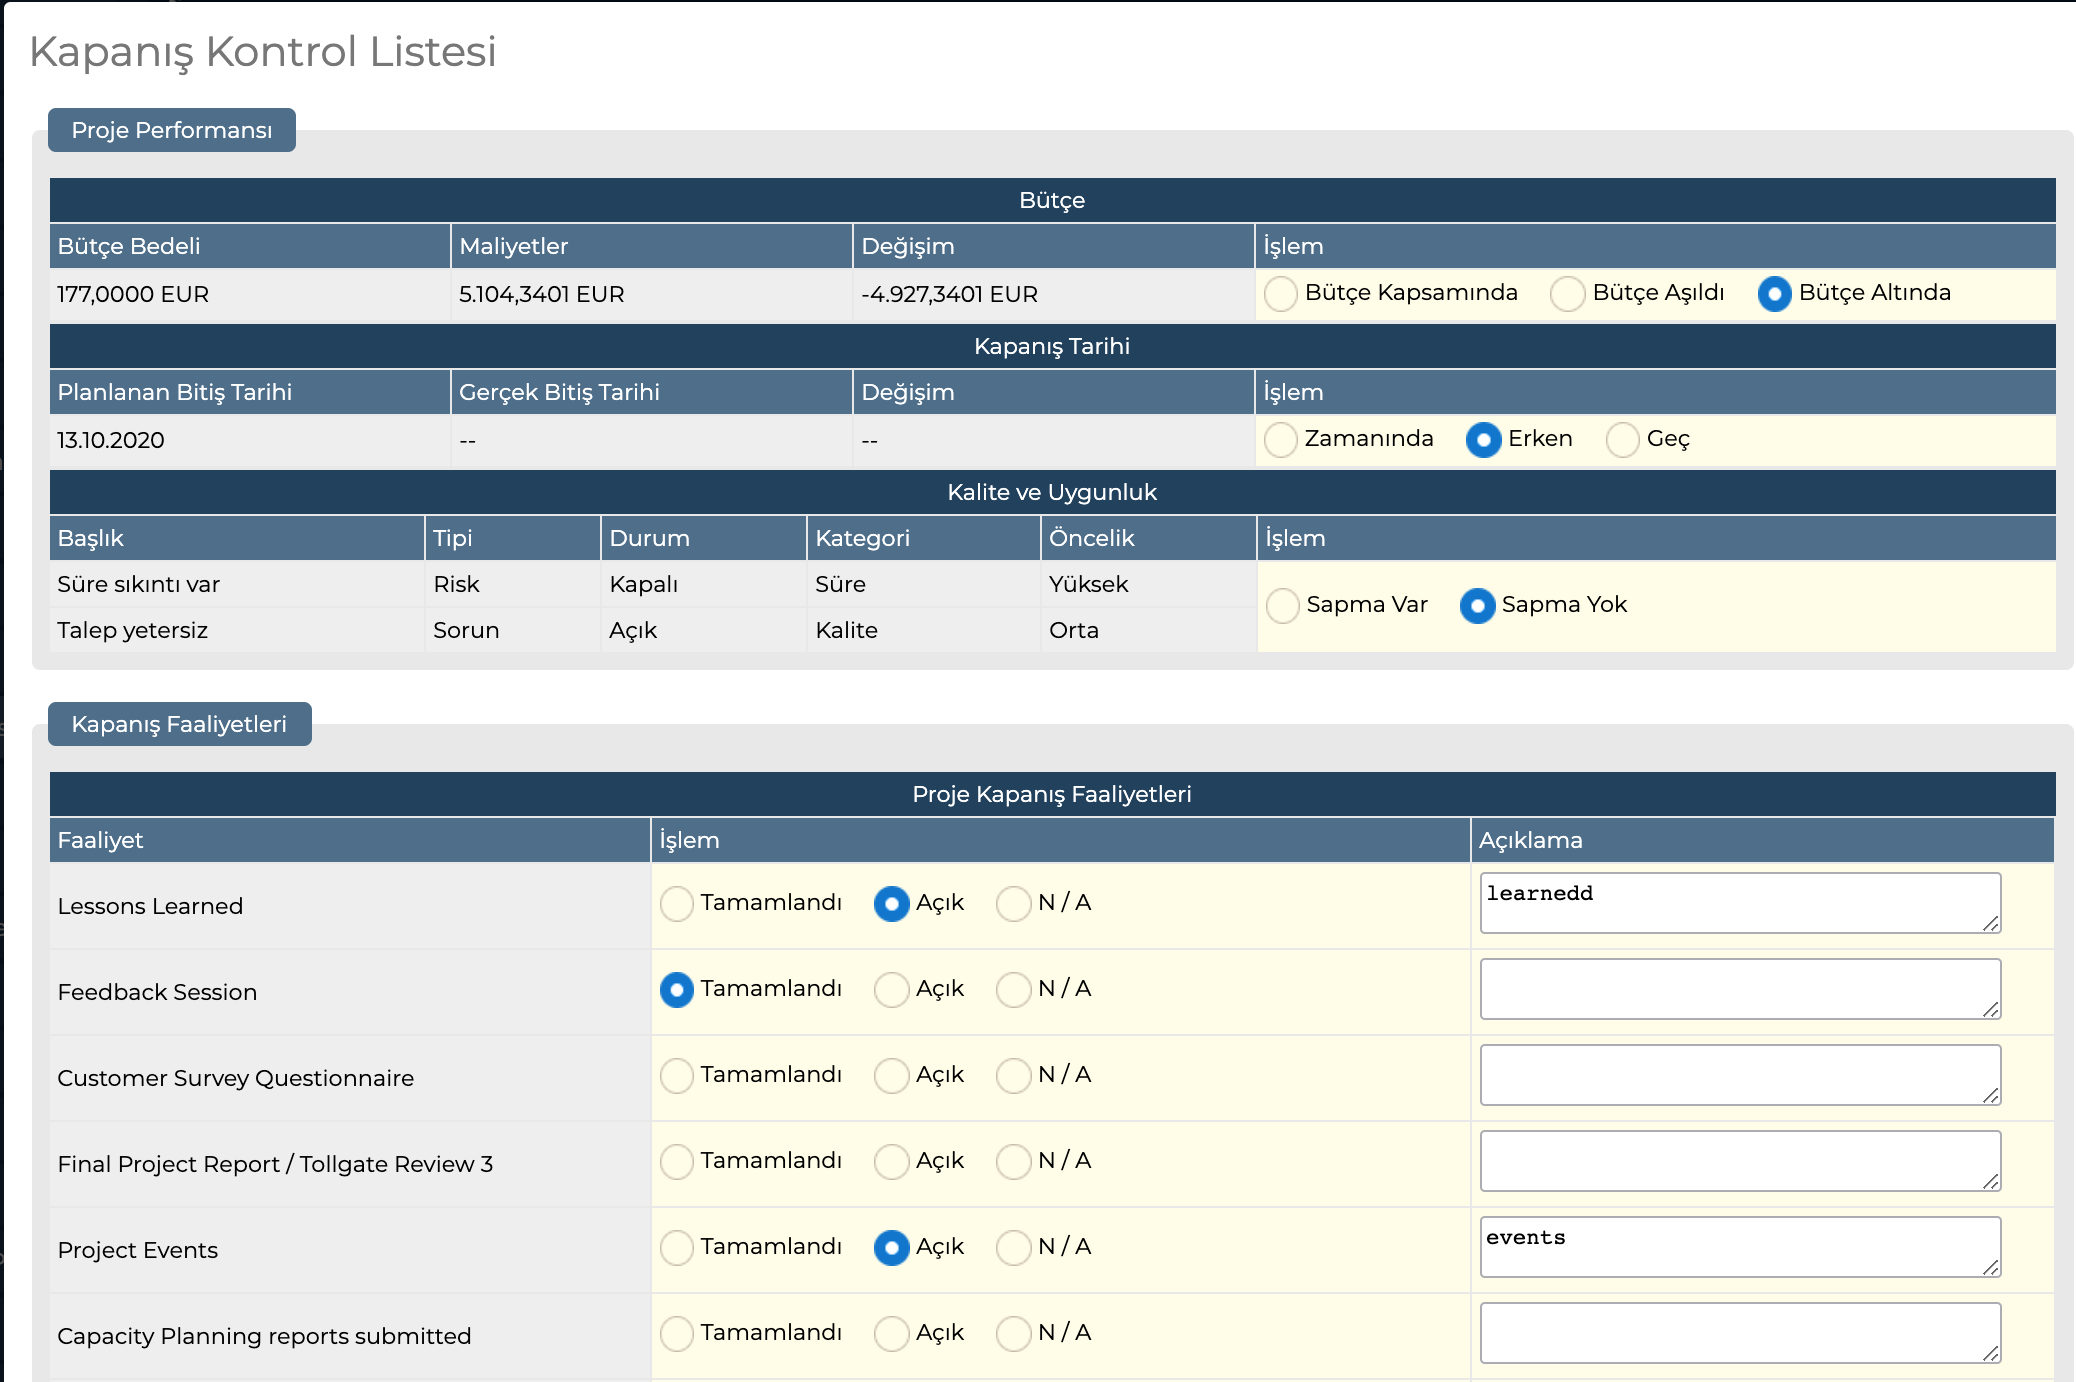The height and width of the screenshot is (1382, 2076).
Task: Click the 13.10.2020 planned end date
Action: (x=111, y=440)
